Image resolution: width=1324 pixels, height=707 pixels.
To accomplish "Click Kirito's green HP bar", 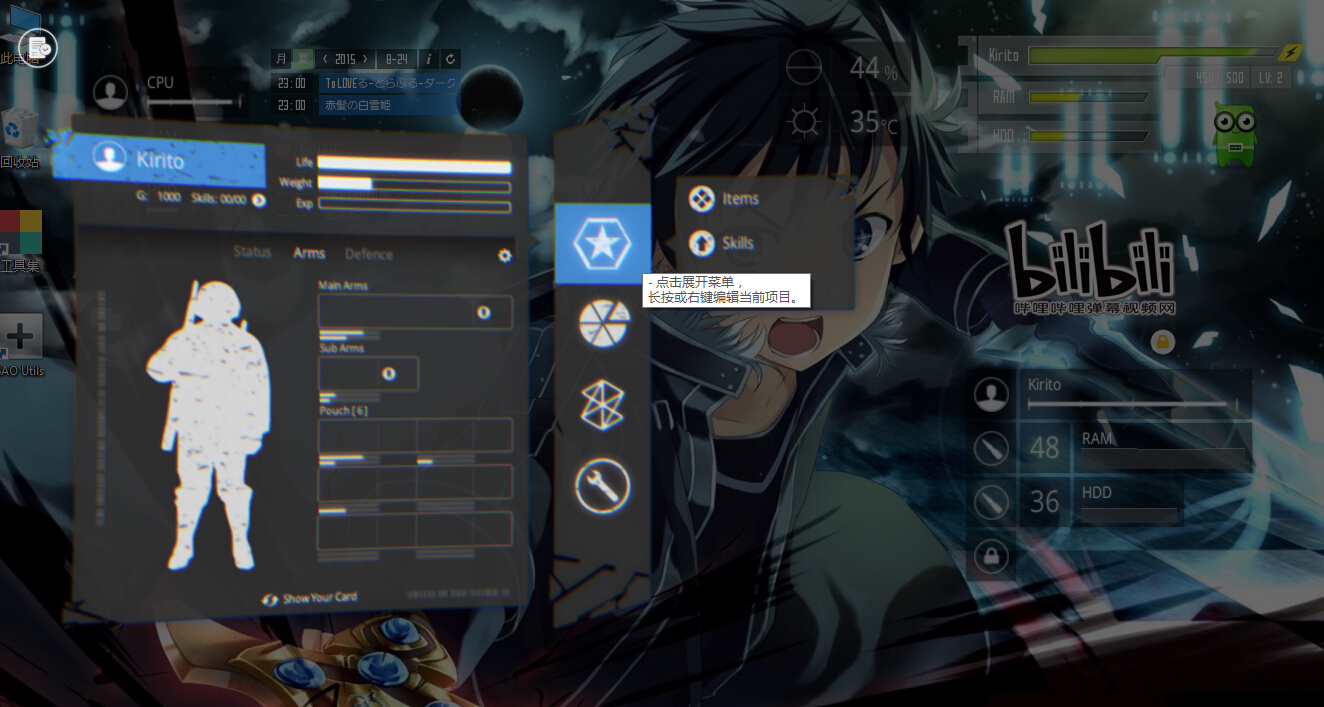I will (1154, 55).
